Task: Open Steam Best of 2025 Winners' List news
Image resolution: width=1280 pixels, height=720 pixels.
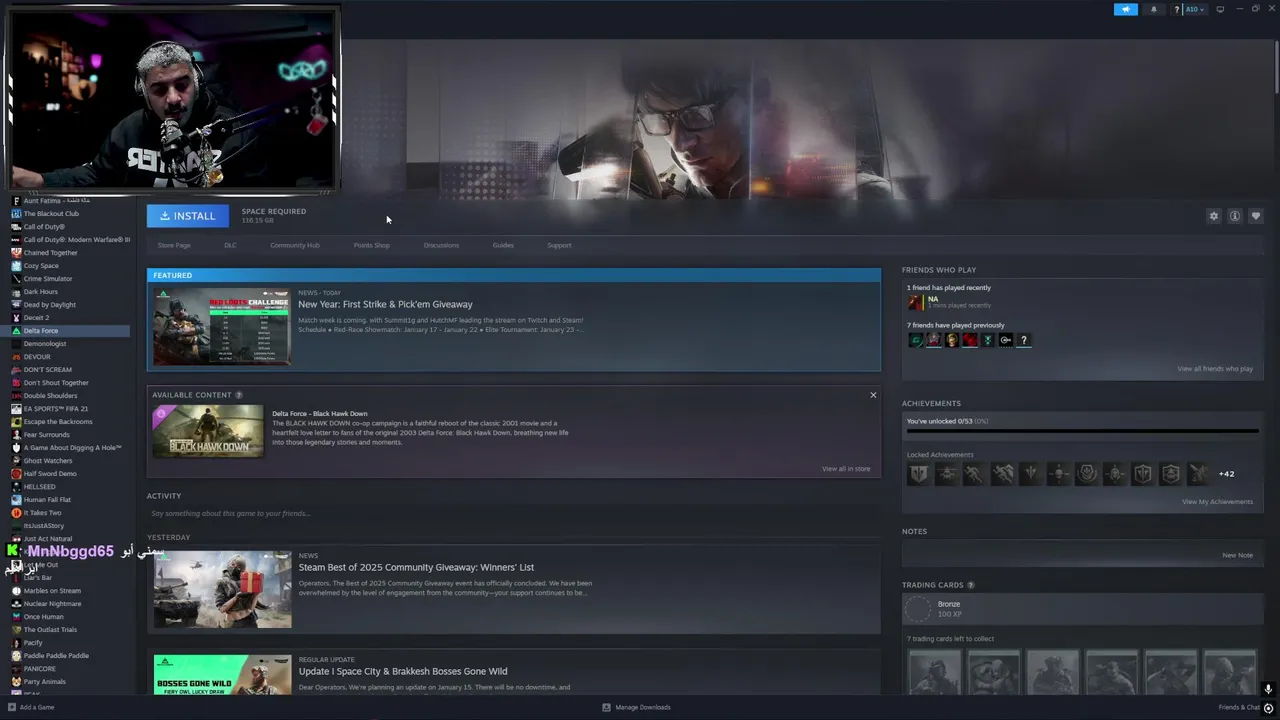Action: pyautogui.click(x=416, y=567)
